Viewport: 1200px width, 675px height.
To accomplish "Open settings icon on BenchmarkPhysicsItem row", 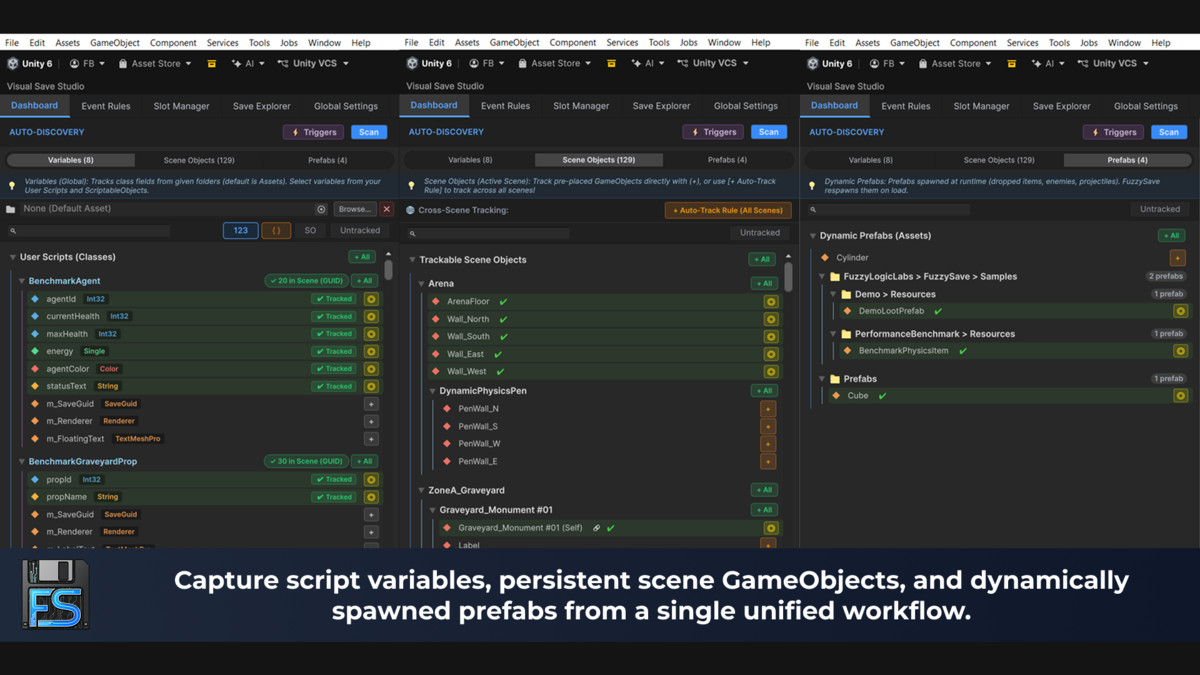I will coord(1180,351).
